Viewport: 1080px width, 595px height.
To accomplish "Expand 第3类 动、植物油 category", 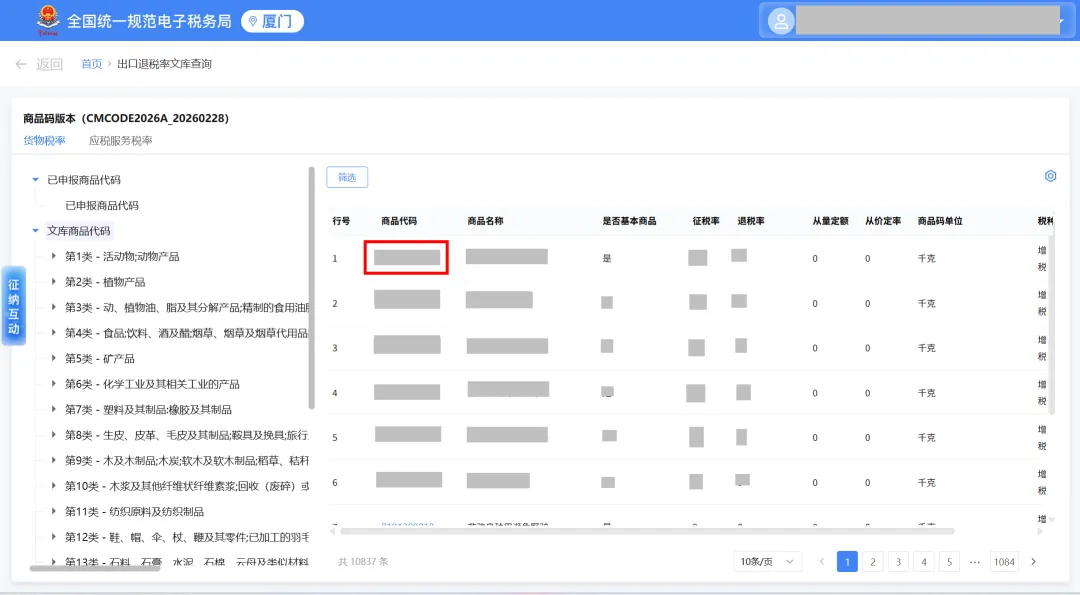I will pos(54,307).
